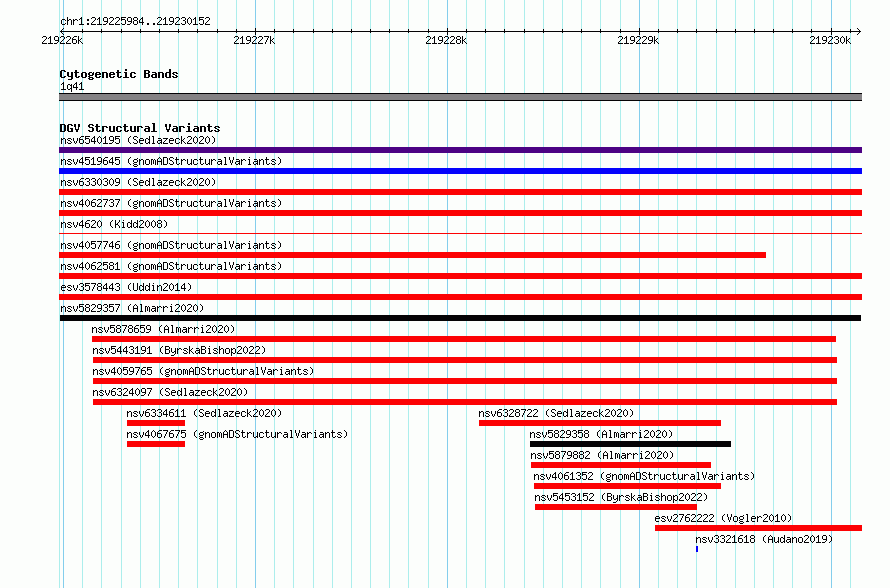The width and height of the screenshot is (890, 588).
Task: Select the nsv5878659 (Almarri2020) bar
Action: pyautogui.click(x=464, y=339)
